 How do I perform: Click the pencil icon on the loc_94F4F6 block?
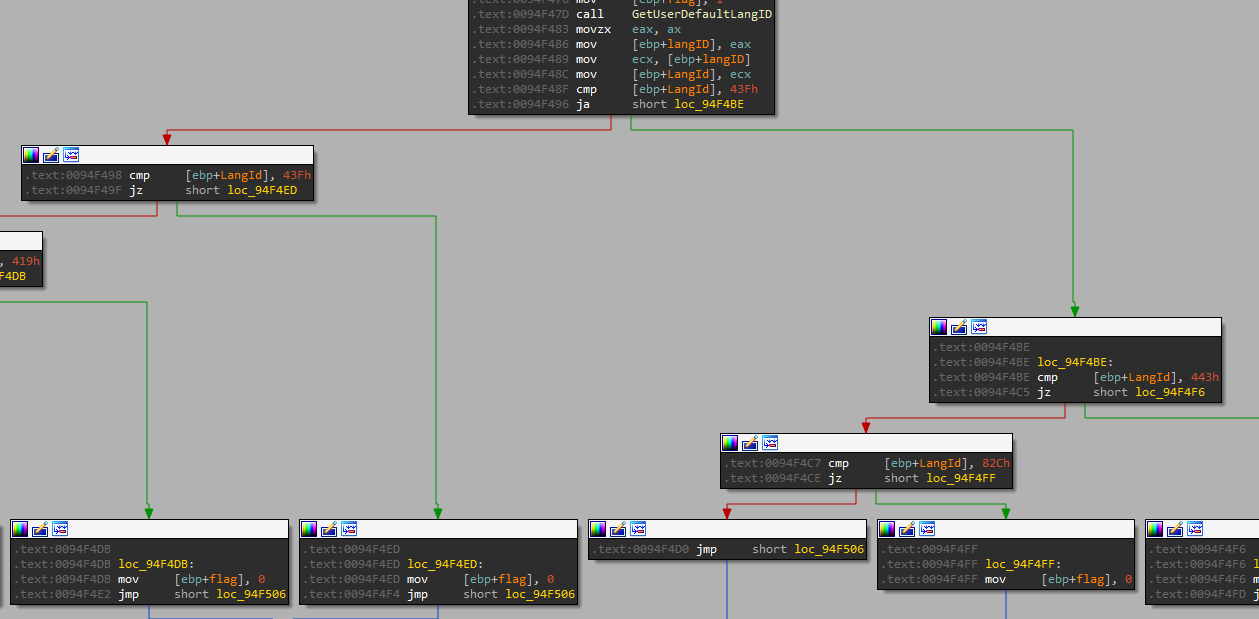[1175, 529]
